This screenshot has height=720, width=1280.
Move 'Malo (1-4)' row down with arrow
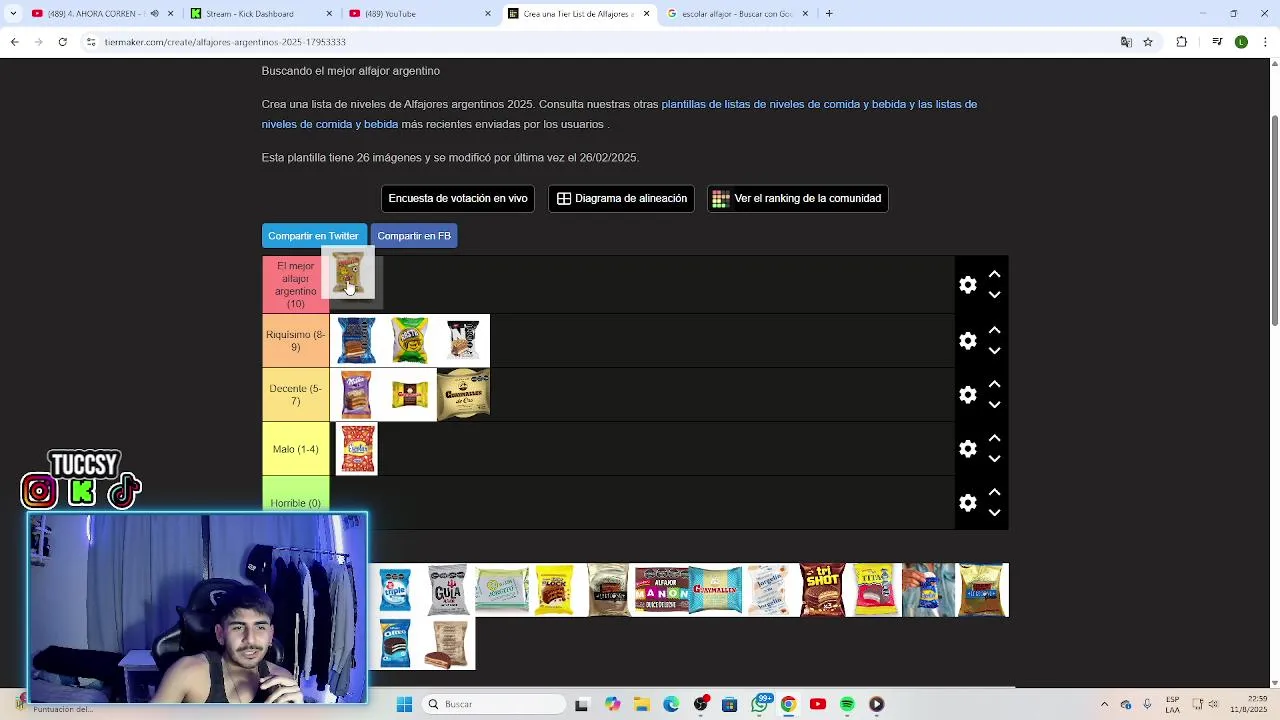point(994,459)
